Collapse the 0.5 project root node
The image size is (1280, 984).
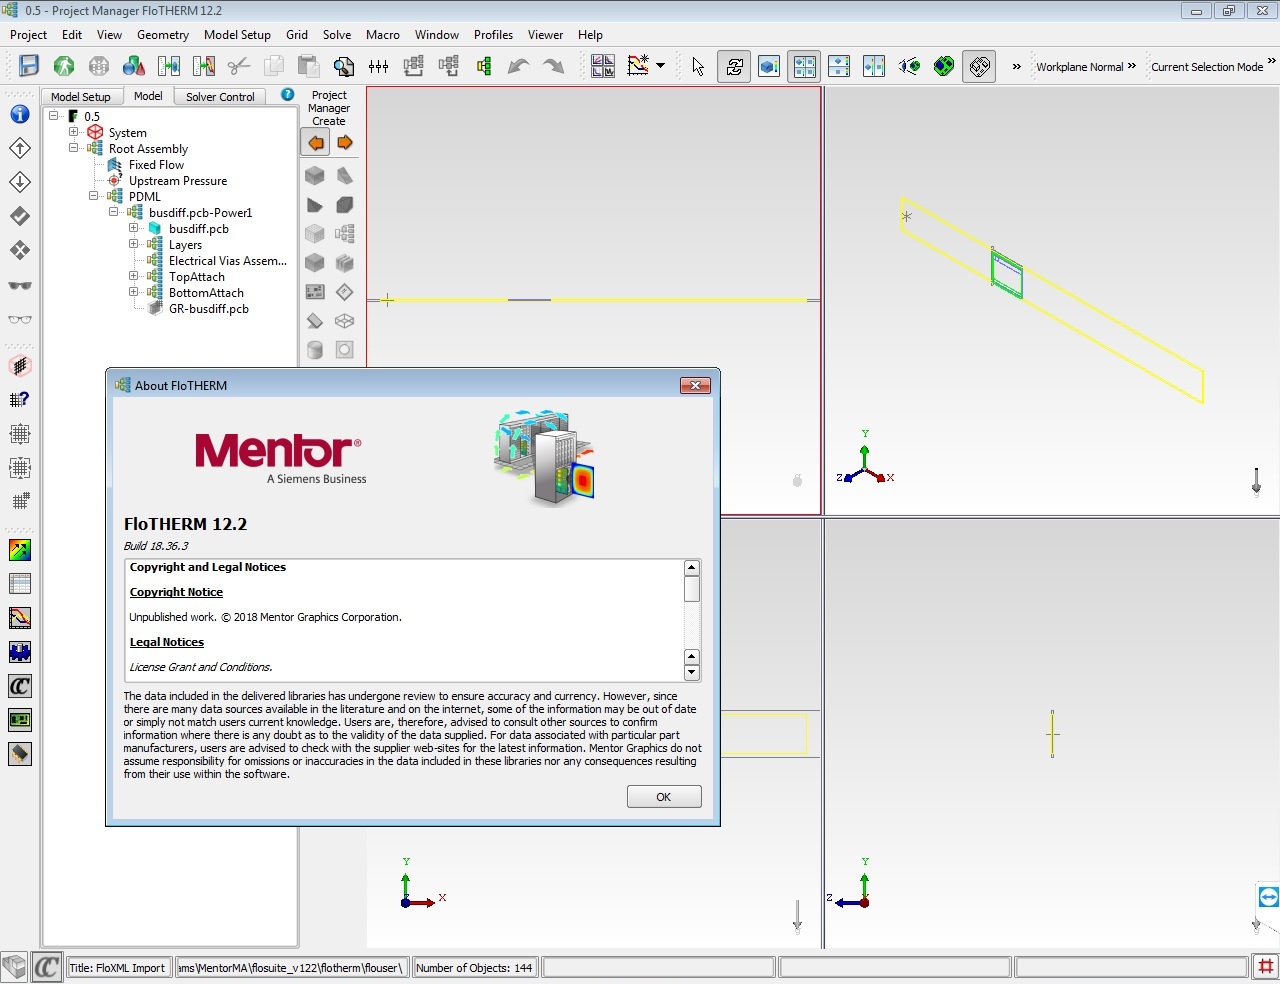click(53, 116)
